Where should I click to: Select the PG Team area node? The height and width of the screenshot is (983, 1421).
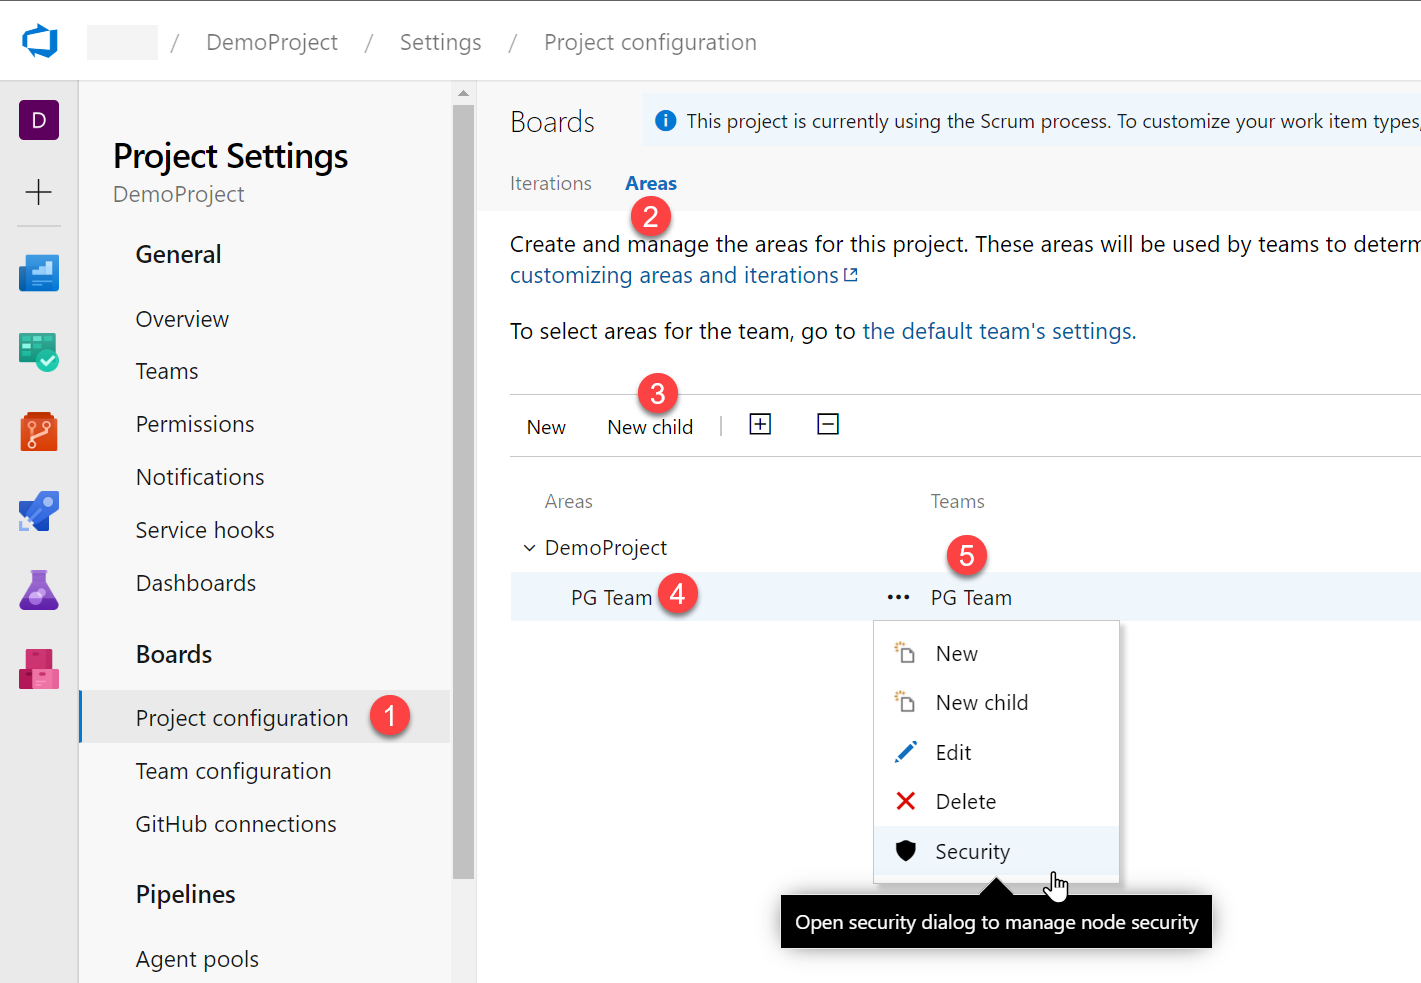[611, 597]
